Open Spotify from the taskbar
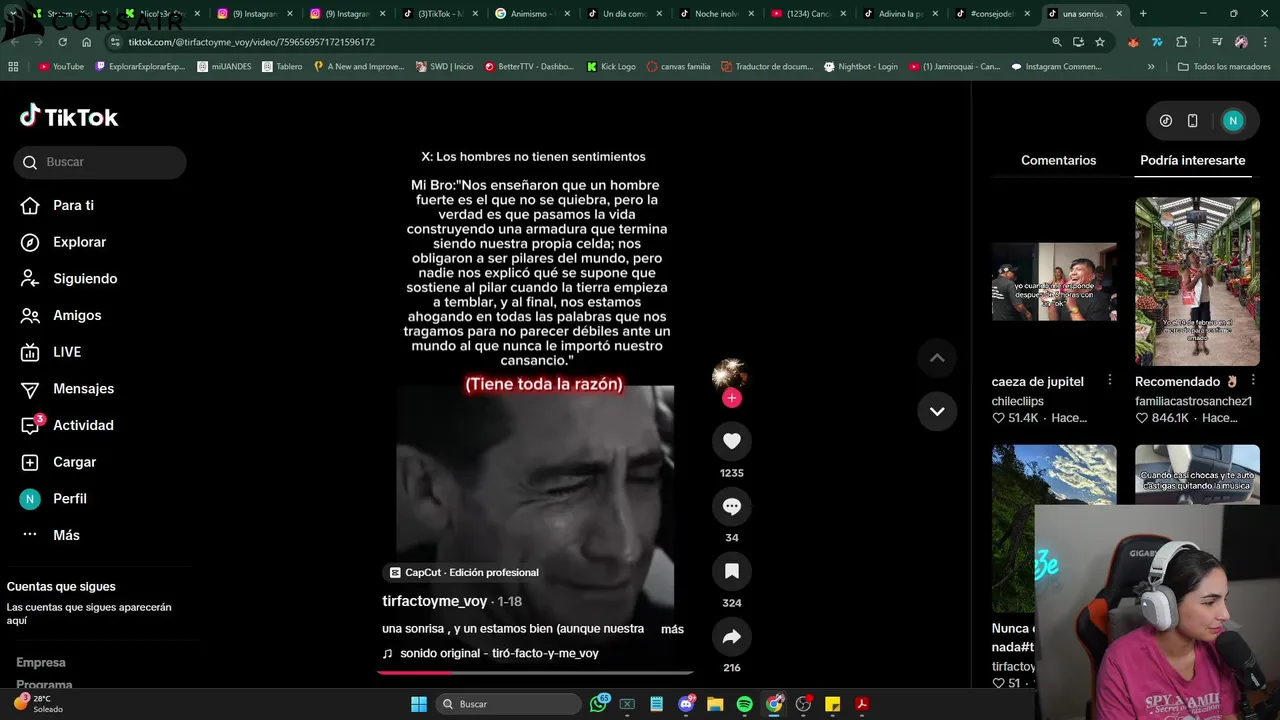The width and height of the screenshot is (1280, 720). point(744,704)
